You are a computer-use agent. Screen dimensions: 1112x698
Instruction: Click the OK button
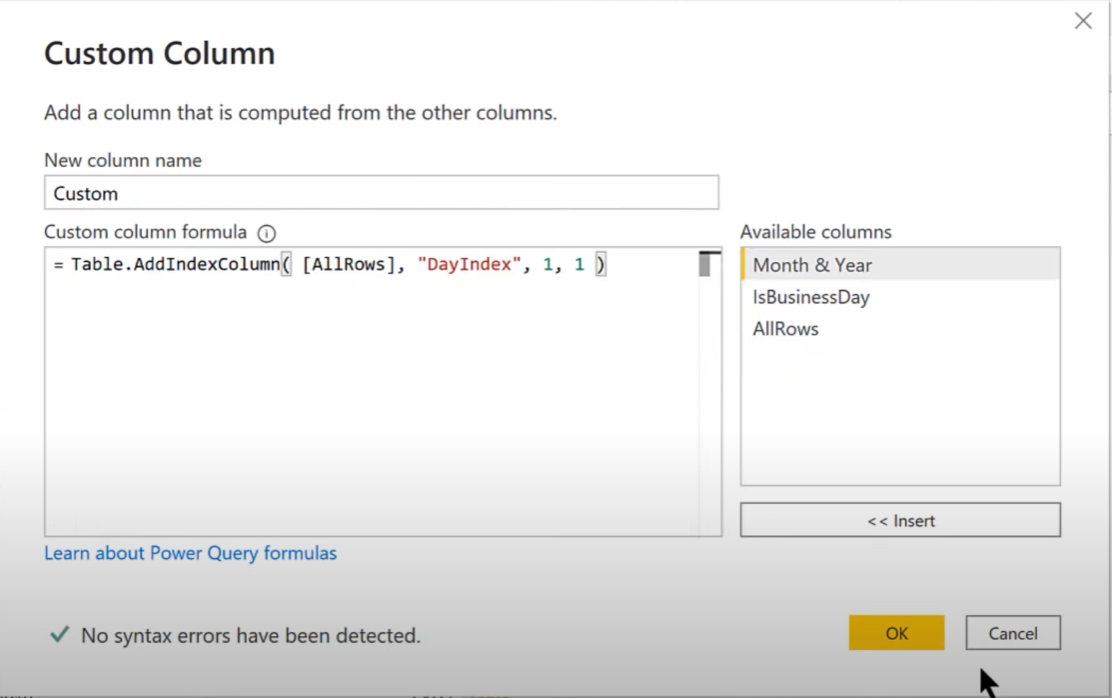tap(896, 633)
